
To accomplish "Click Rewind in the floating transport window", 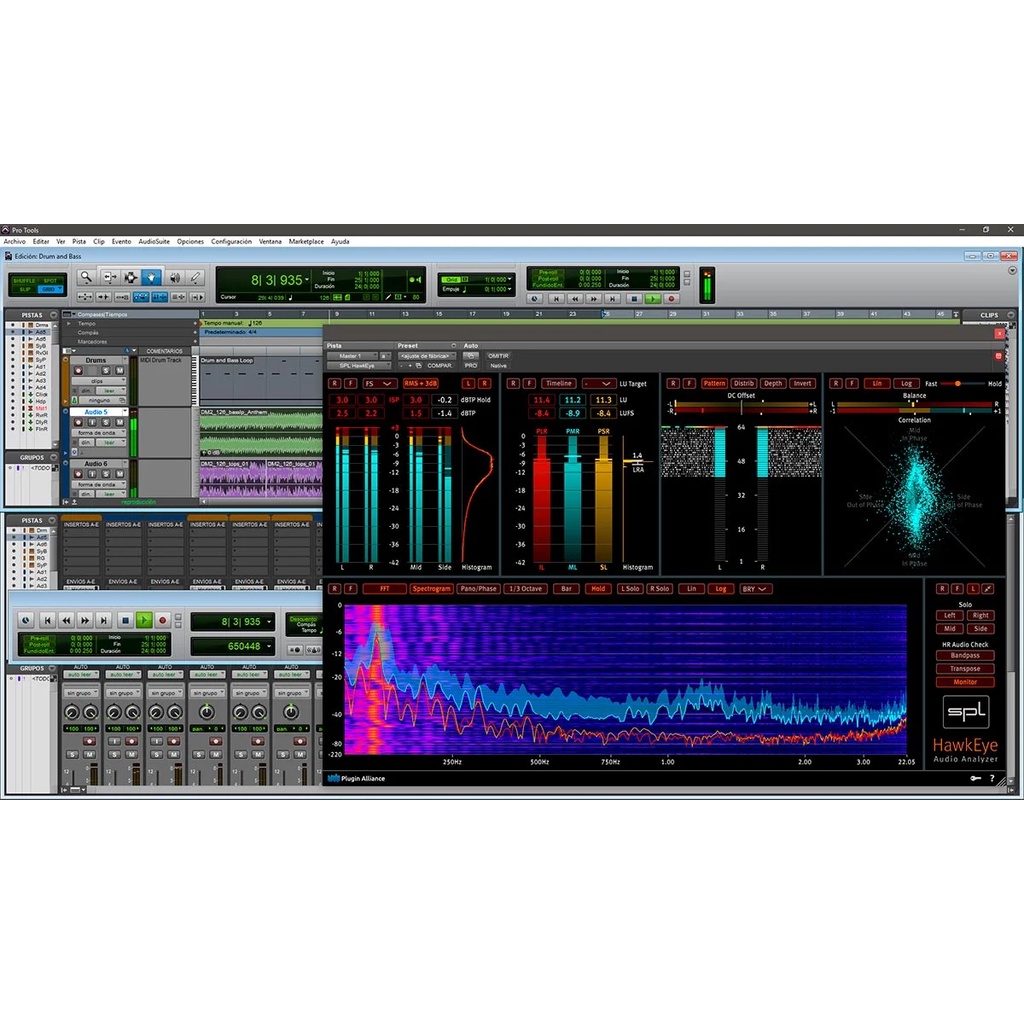I will [x=66, y=620].
